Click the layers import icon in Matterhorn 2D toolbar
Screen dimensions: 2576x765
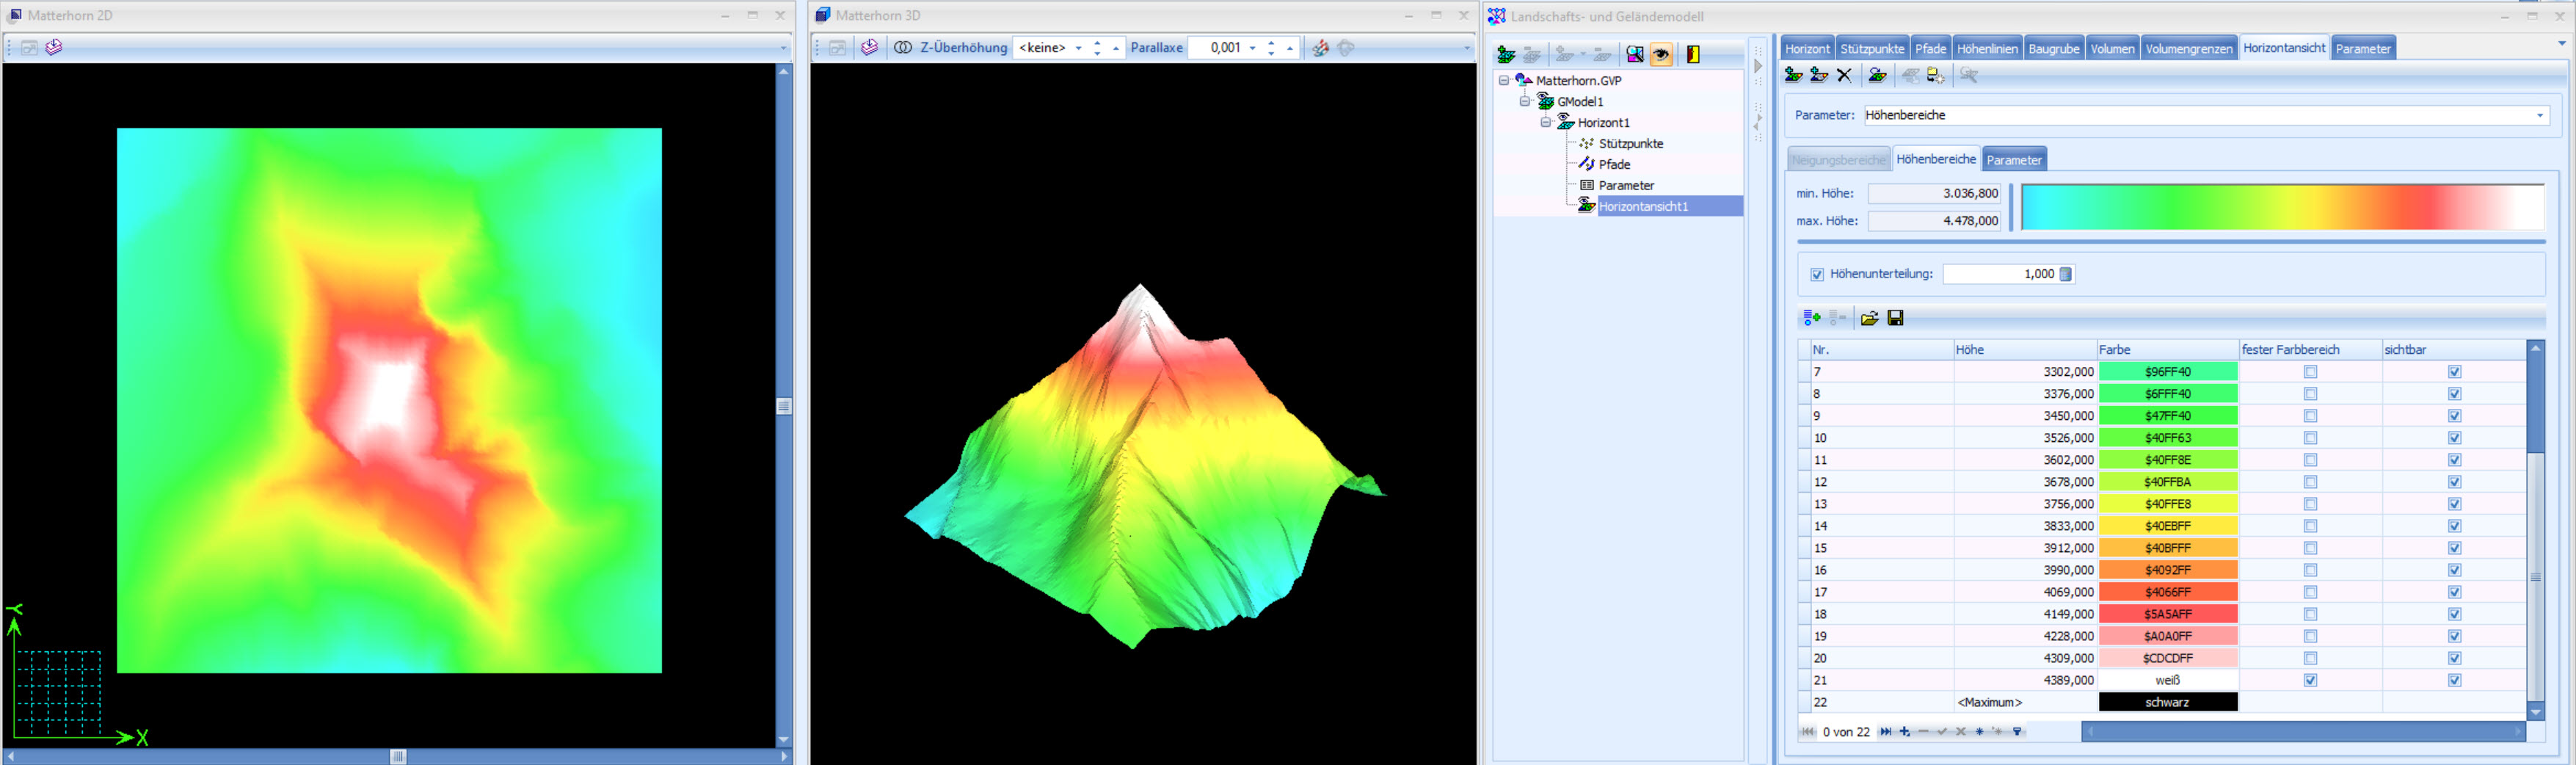pos(54,48)
